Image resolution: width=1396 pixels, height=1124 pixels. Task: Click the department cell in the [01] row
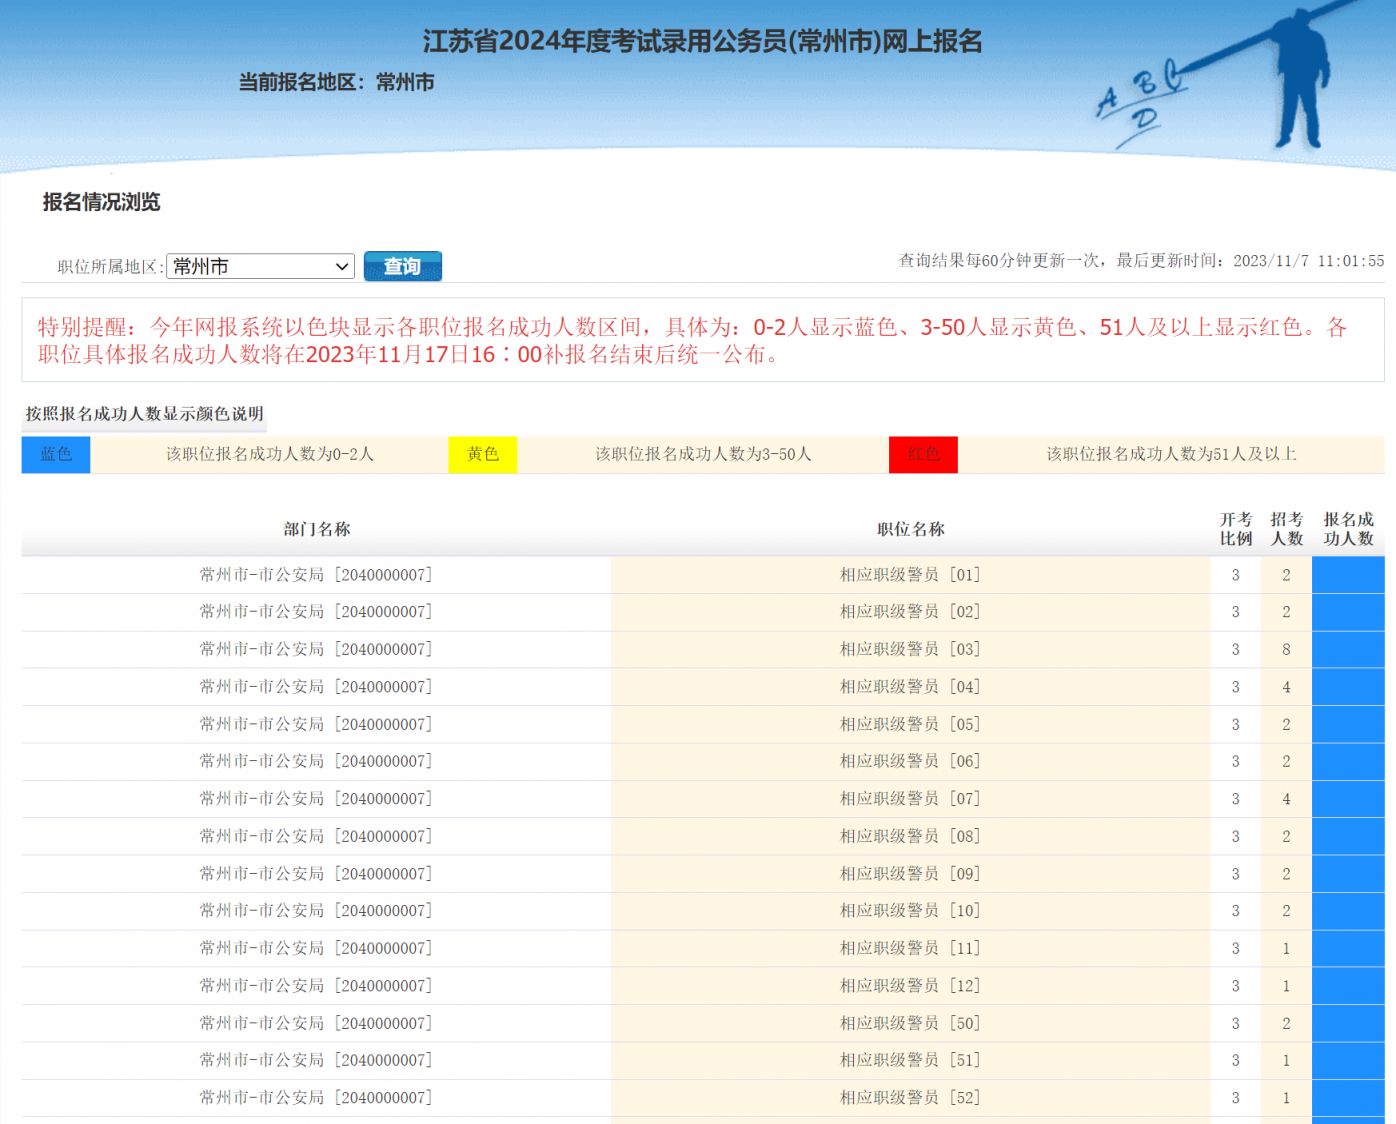(x=316, y=575)
